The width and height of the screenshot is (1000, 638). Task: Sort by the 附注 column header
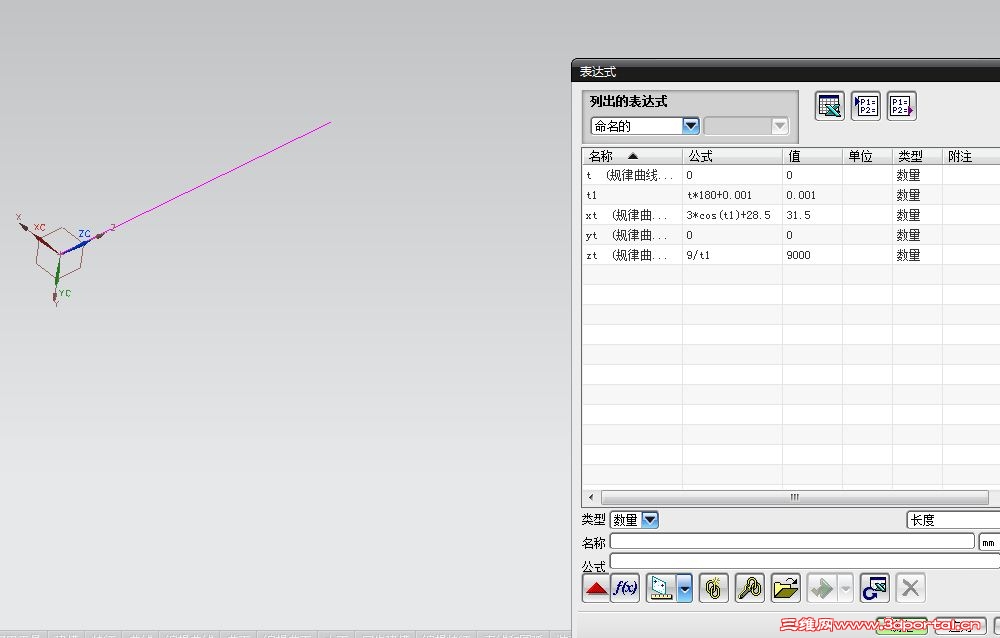point(971,156)
